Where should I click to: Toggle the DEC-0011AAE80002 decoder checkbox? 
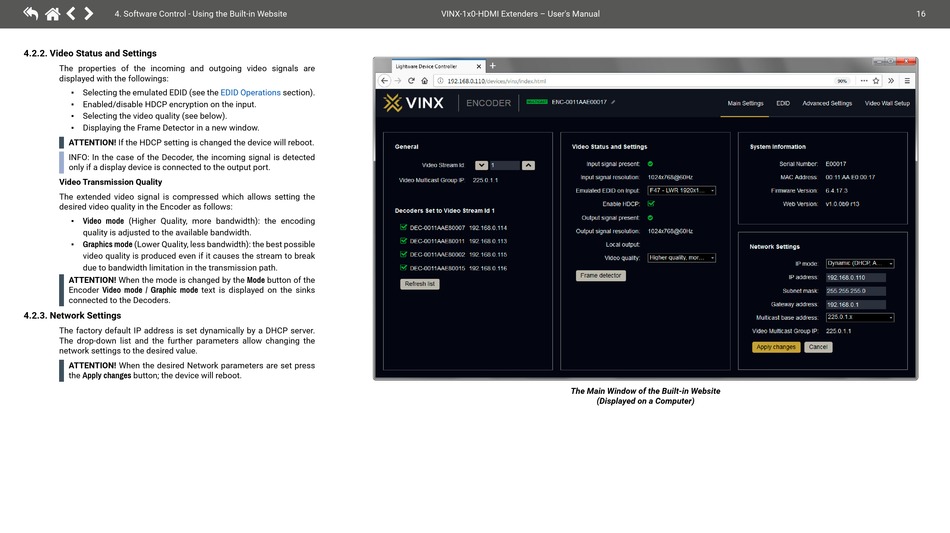tap(404, 254)
